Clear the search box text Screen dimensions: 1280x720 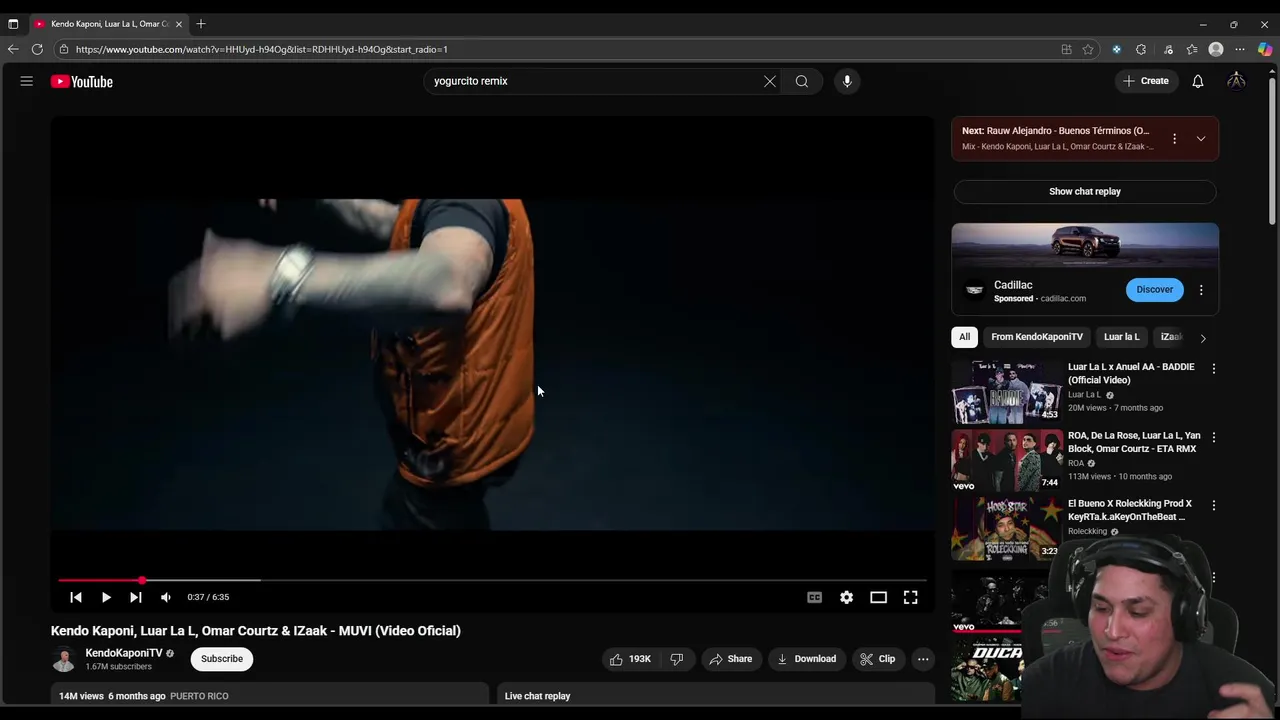click(770, 81)
